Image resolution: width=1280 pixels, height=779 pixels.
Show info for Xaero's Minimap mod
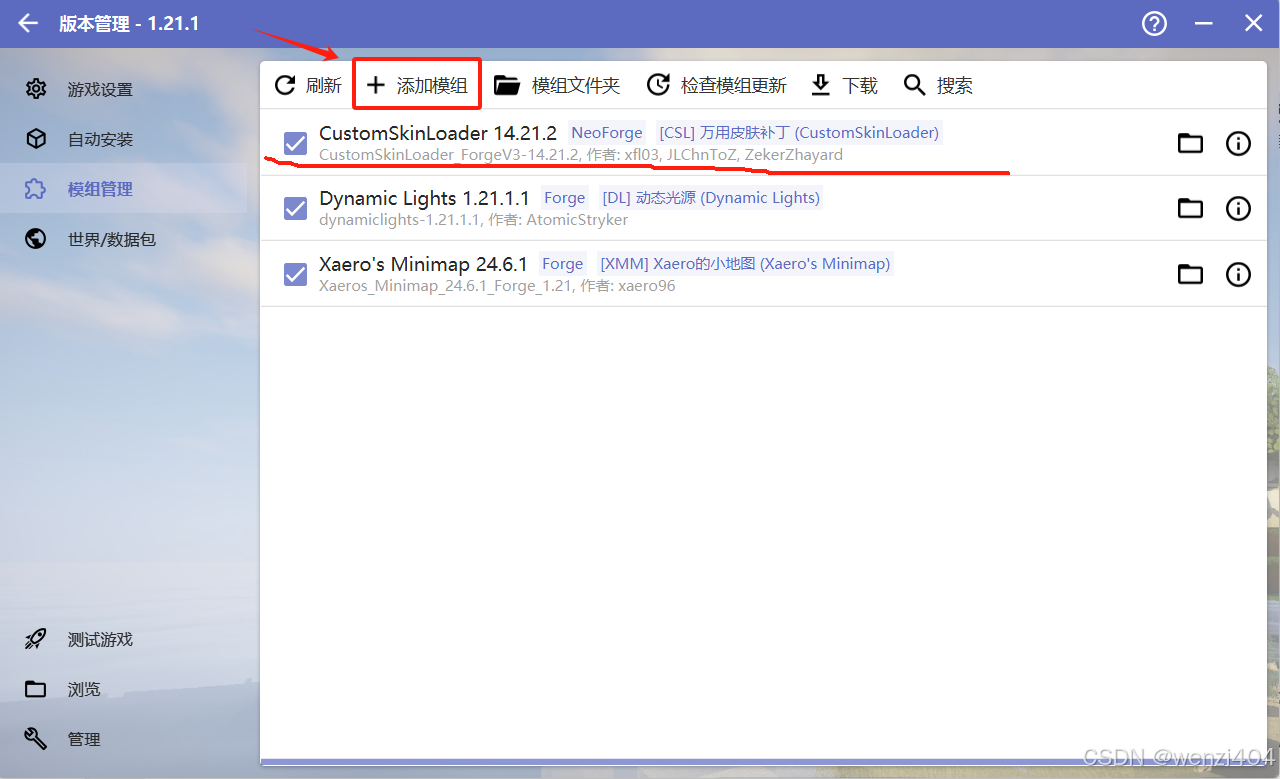(1238, 274)
